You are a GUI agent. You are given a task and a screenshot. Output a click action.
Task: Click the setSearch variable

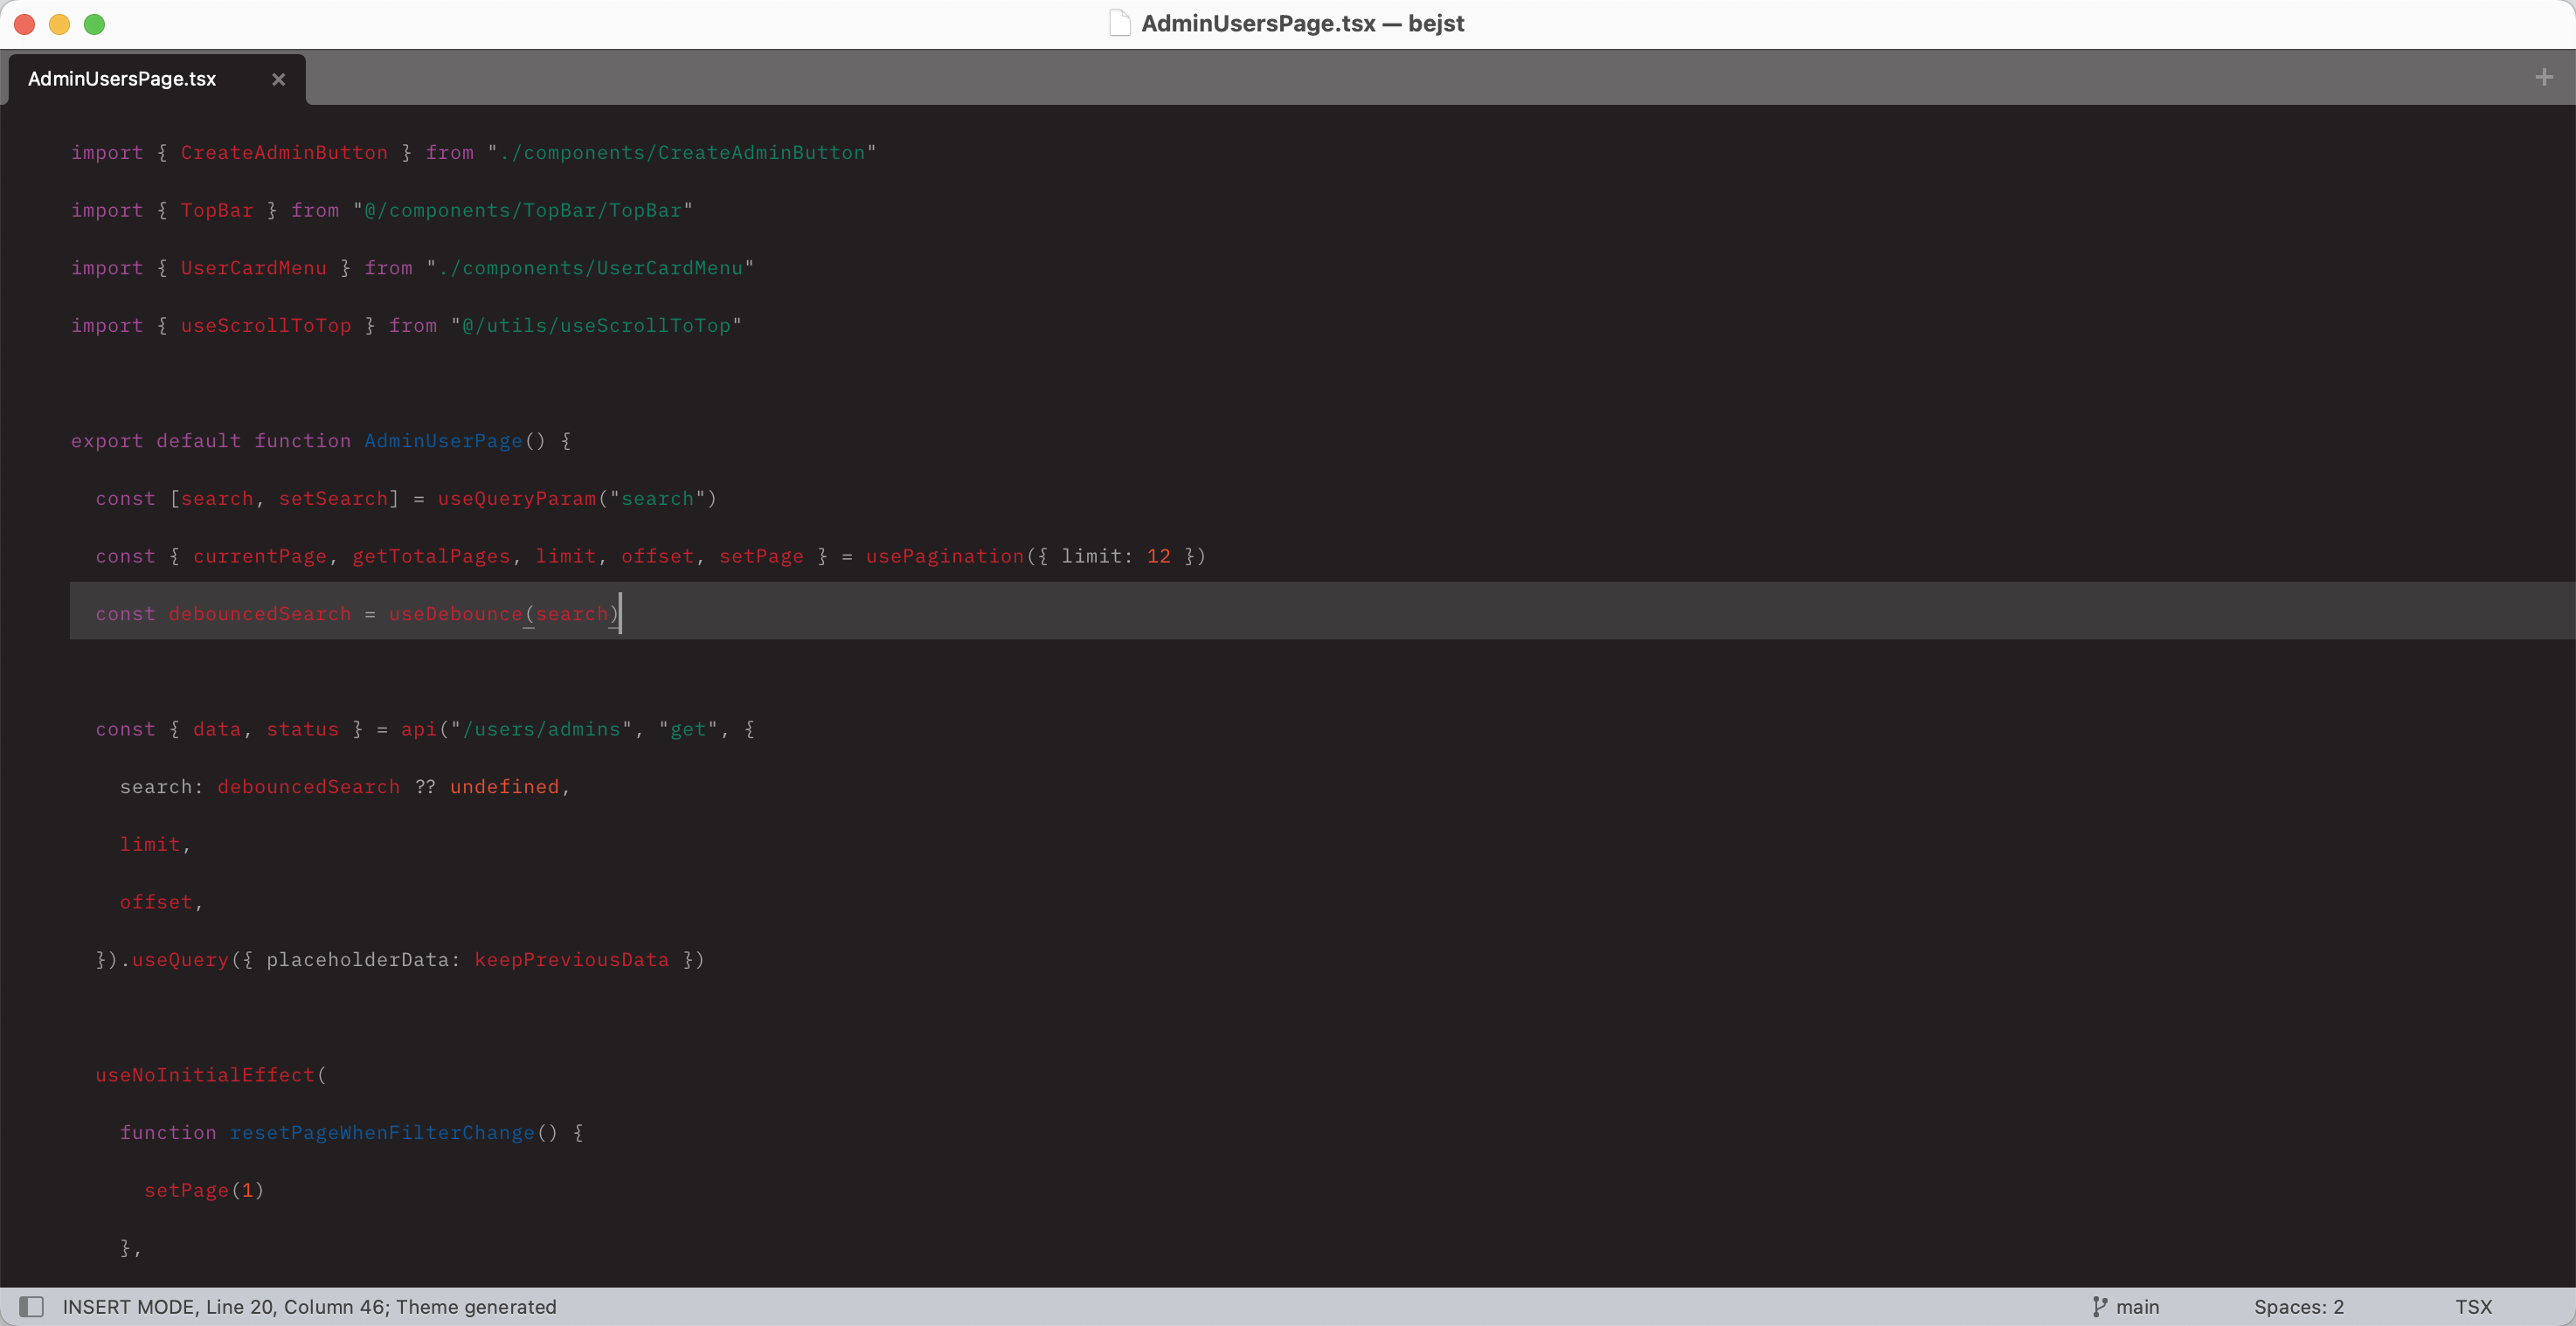click(x=333, y=498)
